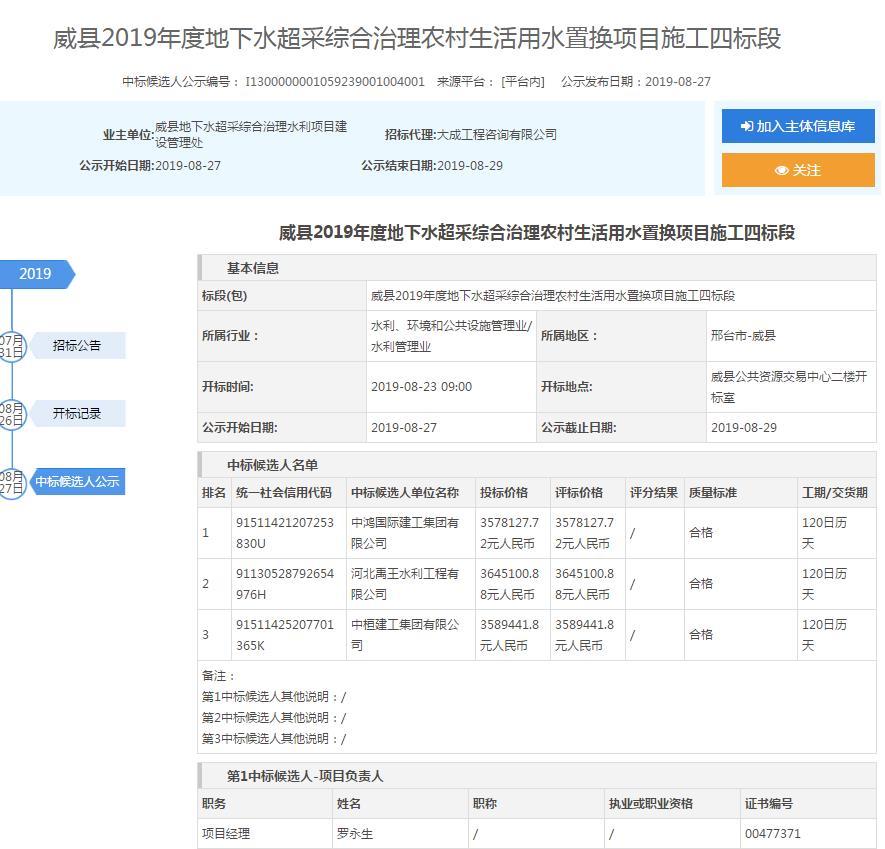
Task: Switch to the 开标记录 tab
Action: click(x=77, y=414)
